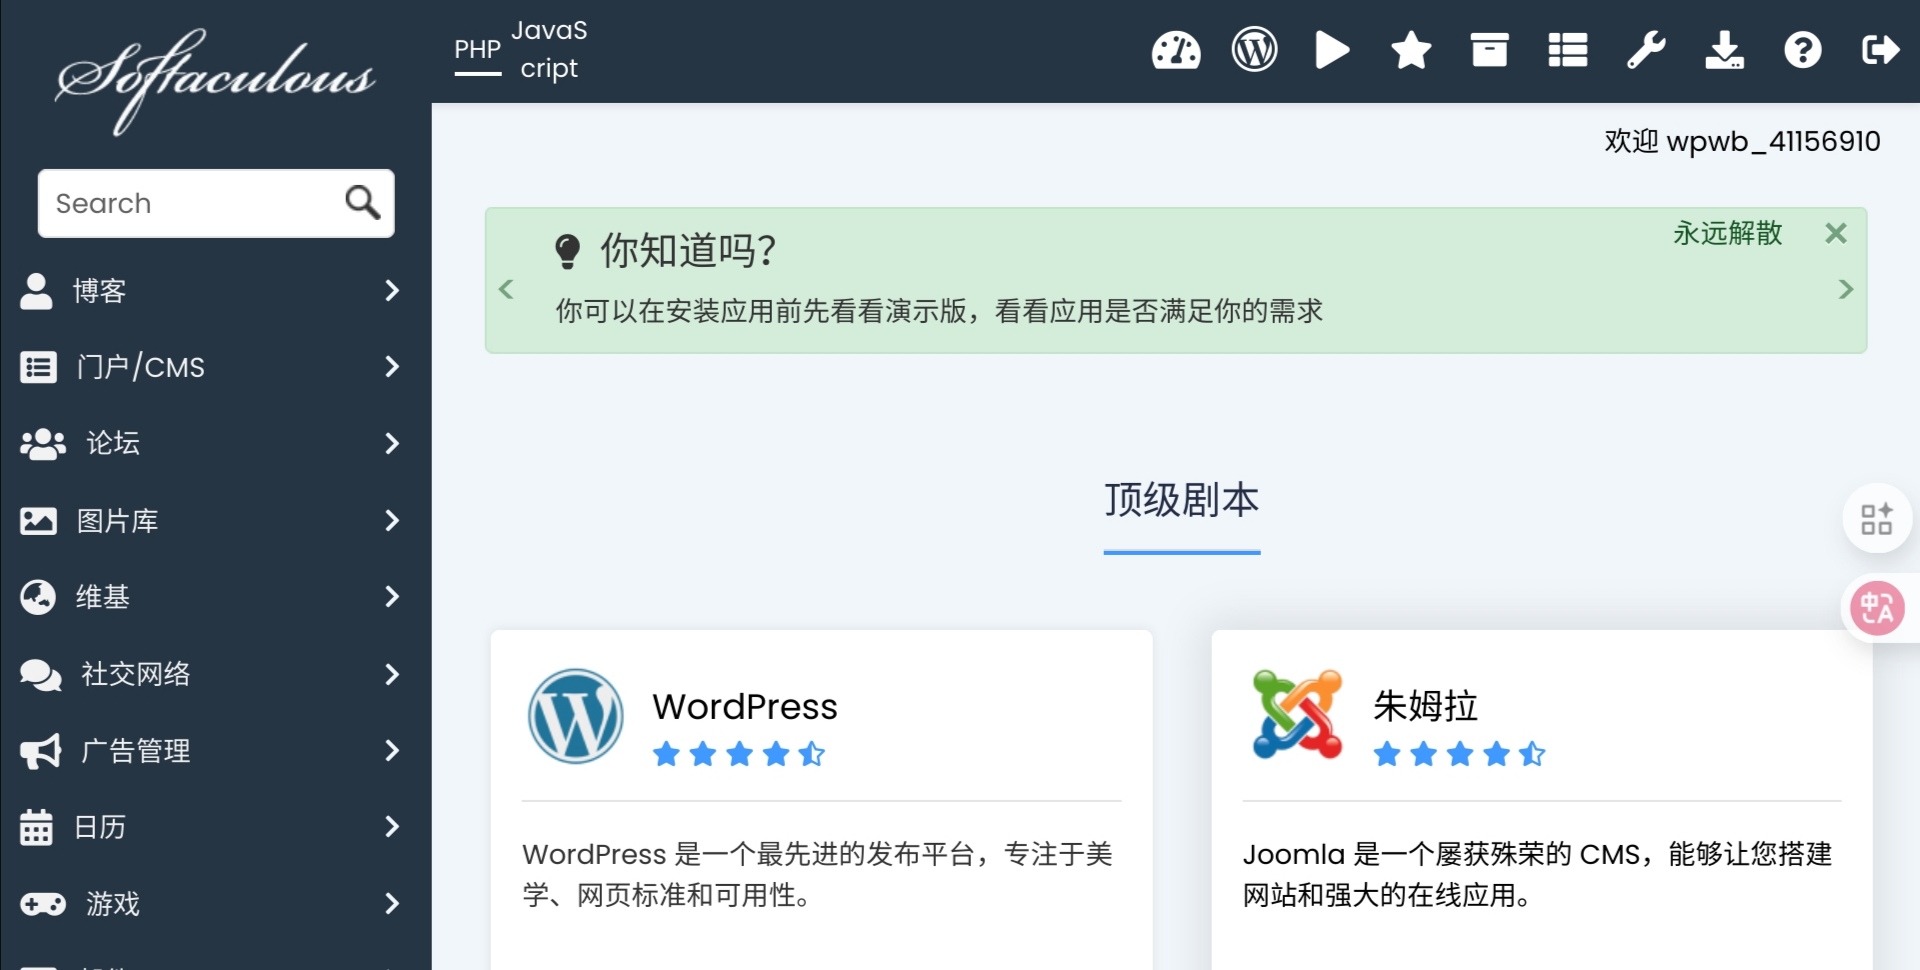Viewport: 1920px width, 970px height.
Task: Open the installations archive box icon
Action: [1489, 50]
